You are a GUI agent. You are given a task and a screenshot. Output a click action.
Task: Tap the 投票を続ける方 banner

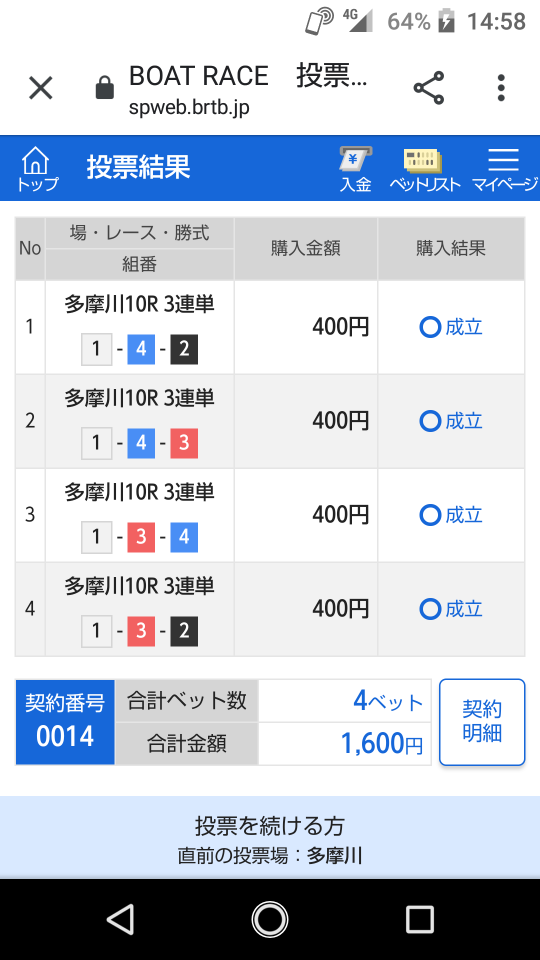(x=270, y=838)
